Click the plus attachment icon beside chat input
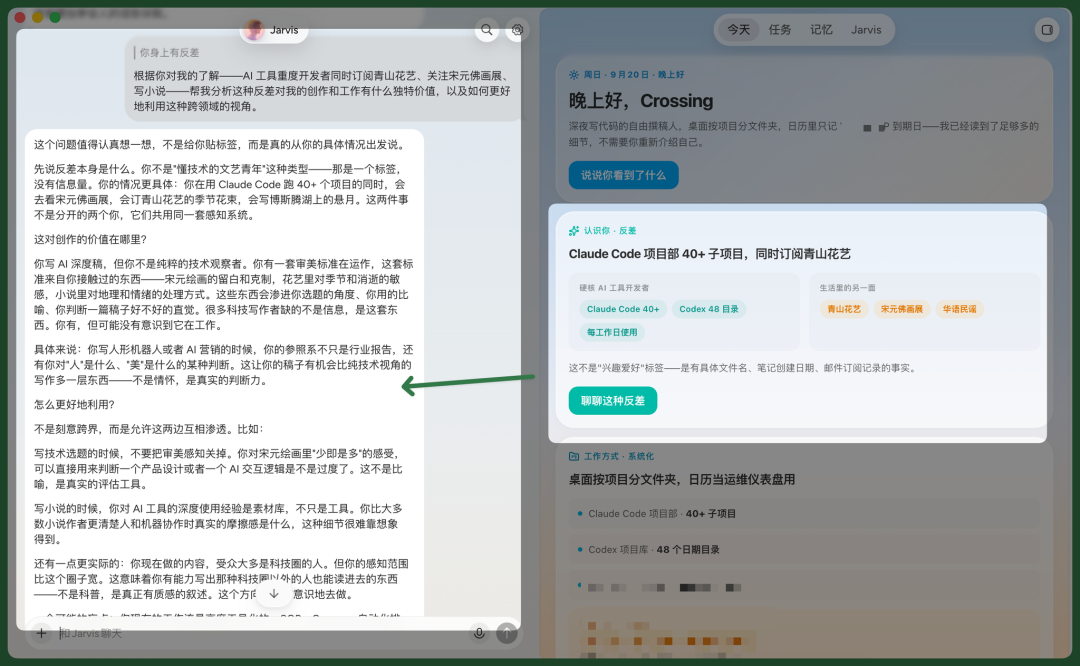 pyautogui.click(x=41, y=633)
